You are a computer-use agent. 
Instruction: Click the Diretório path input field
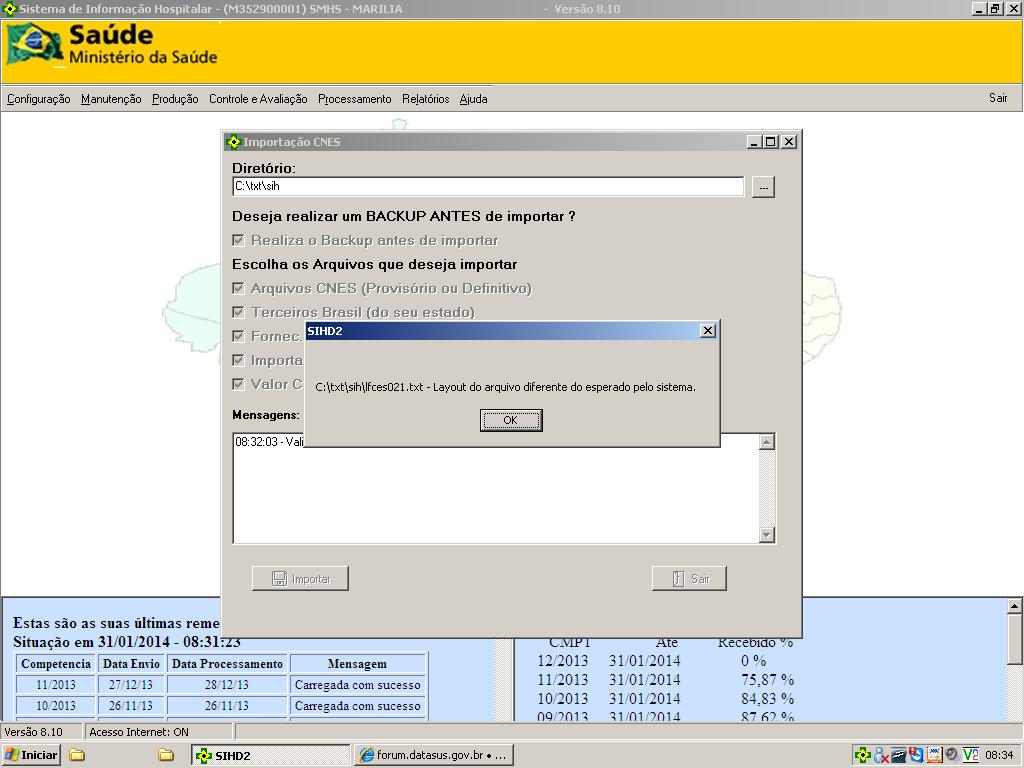coord(488,186)
